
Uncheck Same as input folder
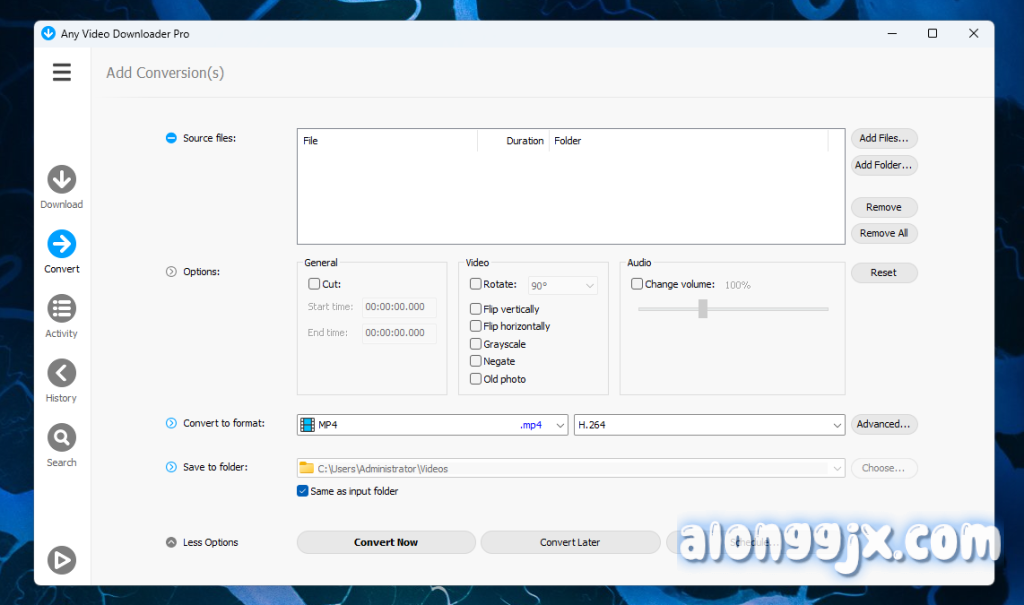tap(302, 491)
